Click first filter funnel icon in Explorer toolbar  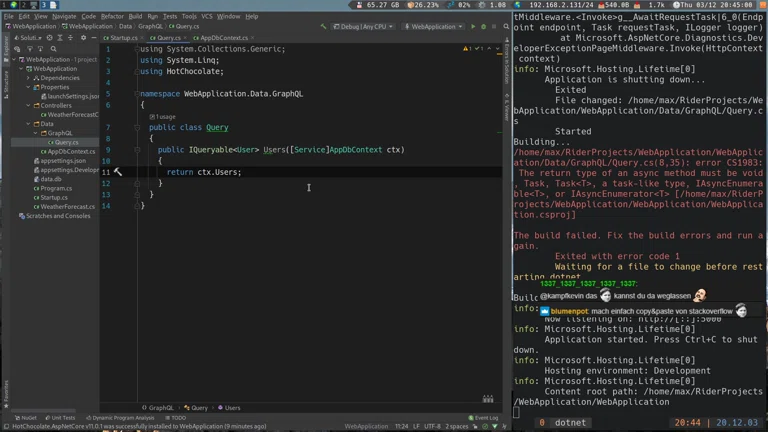(x=30, y=49)
